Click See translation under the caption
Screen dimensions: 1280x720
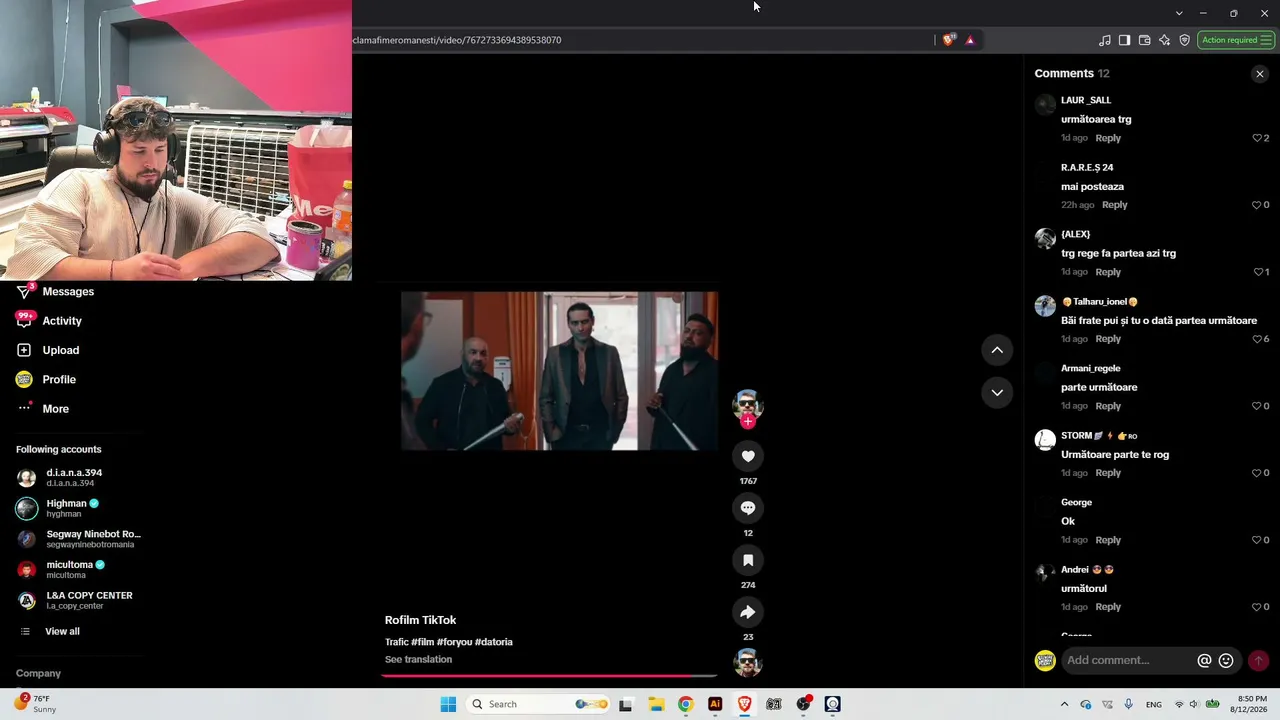point(418,660)
